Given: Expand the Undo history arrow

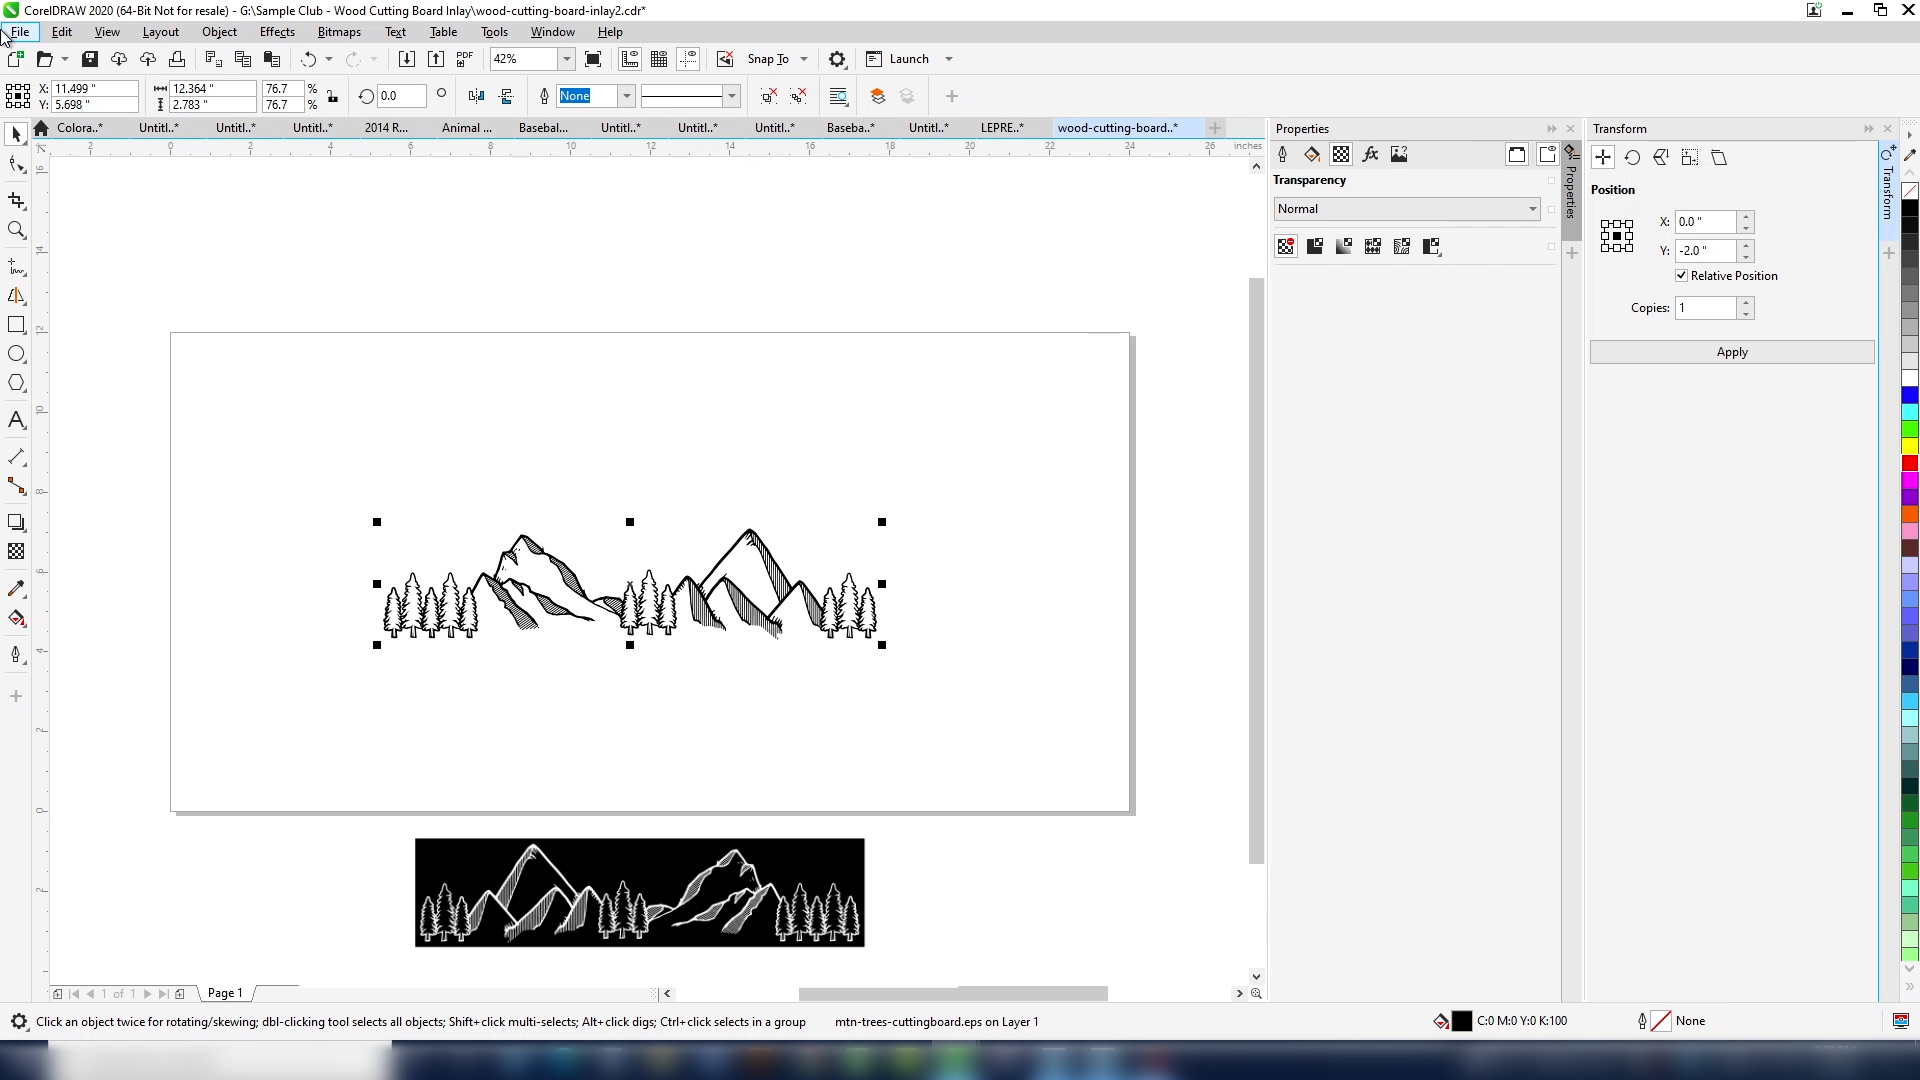Looking at the screenshot, I should tap(329, 59).
